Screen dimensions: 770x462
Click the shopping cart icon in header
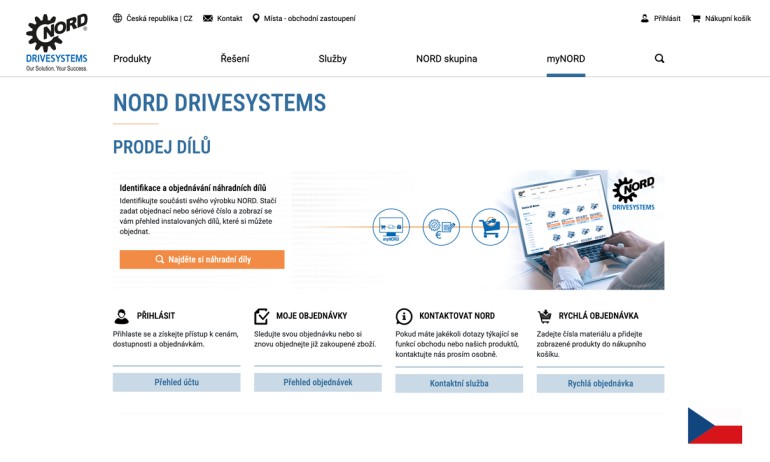(x=696, y=18)
